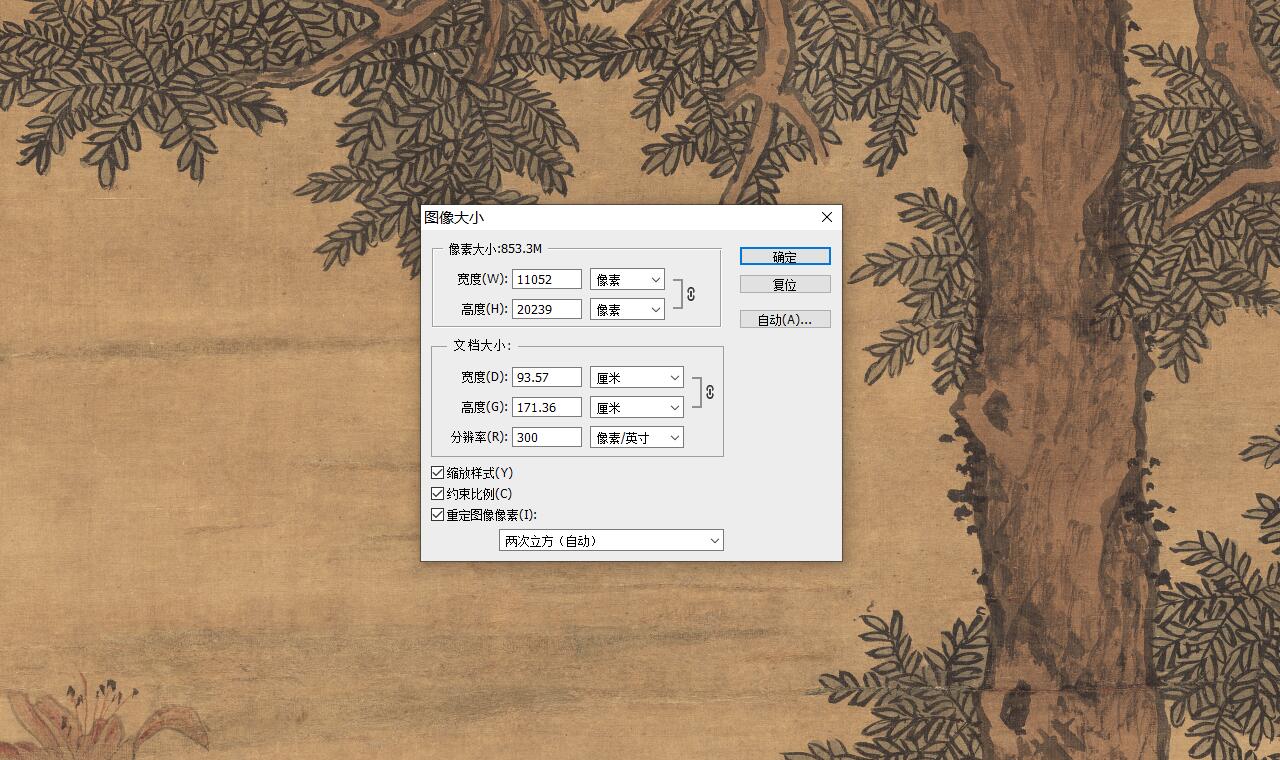Image resolution: width=1280 pixels, height=760 pixels.
Task: Open resolution unit dropdown 像素/英寸
Action: pos(637,437)
